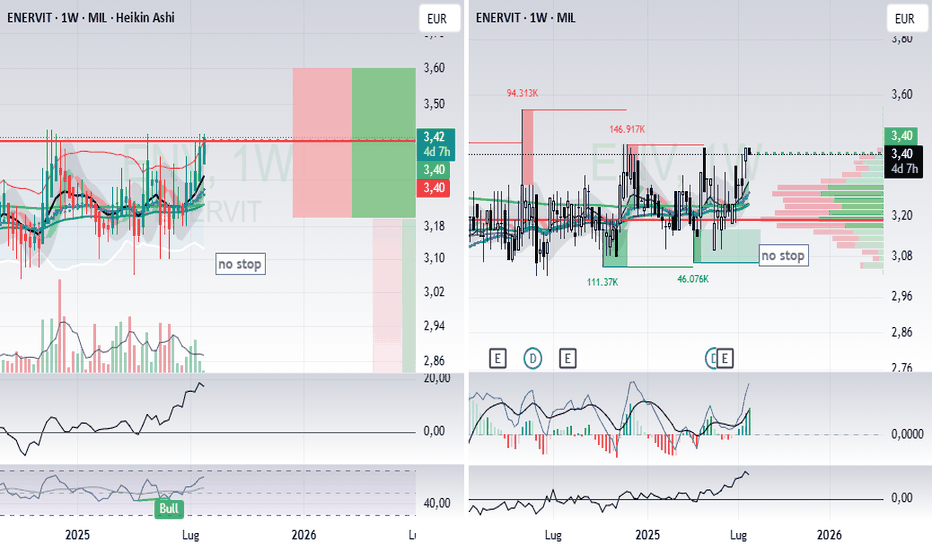This screenshot has height=550, width=932.
Task: Click the 2025 date label on the right chart
Action: tap(647, 535)
